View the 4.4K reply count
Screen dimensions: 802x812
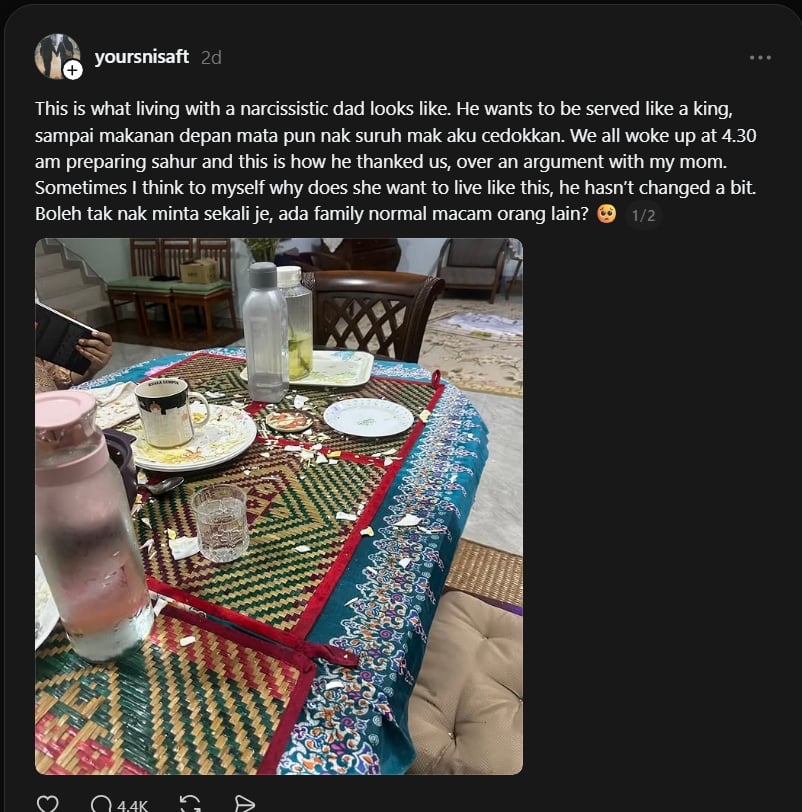click(x=133, y=805)
